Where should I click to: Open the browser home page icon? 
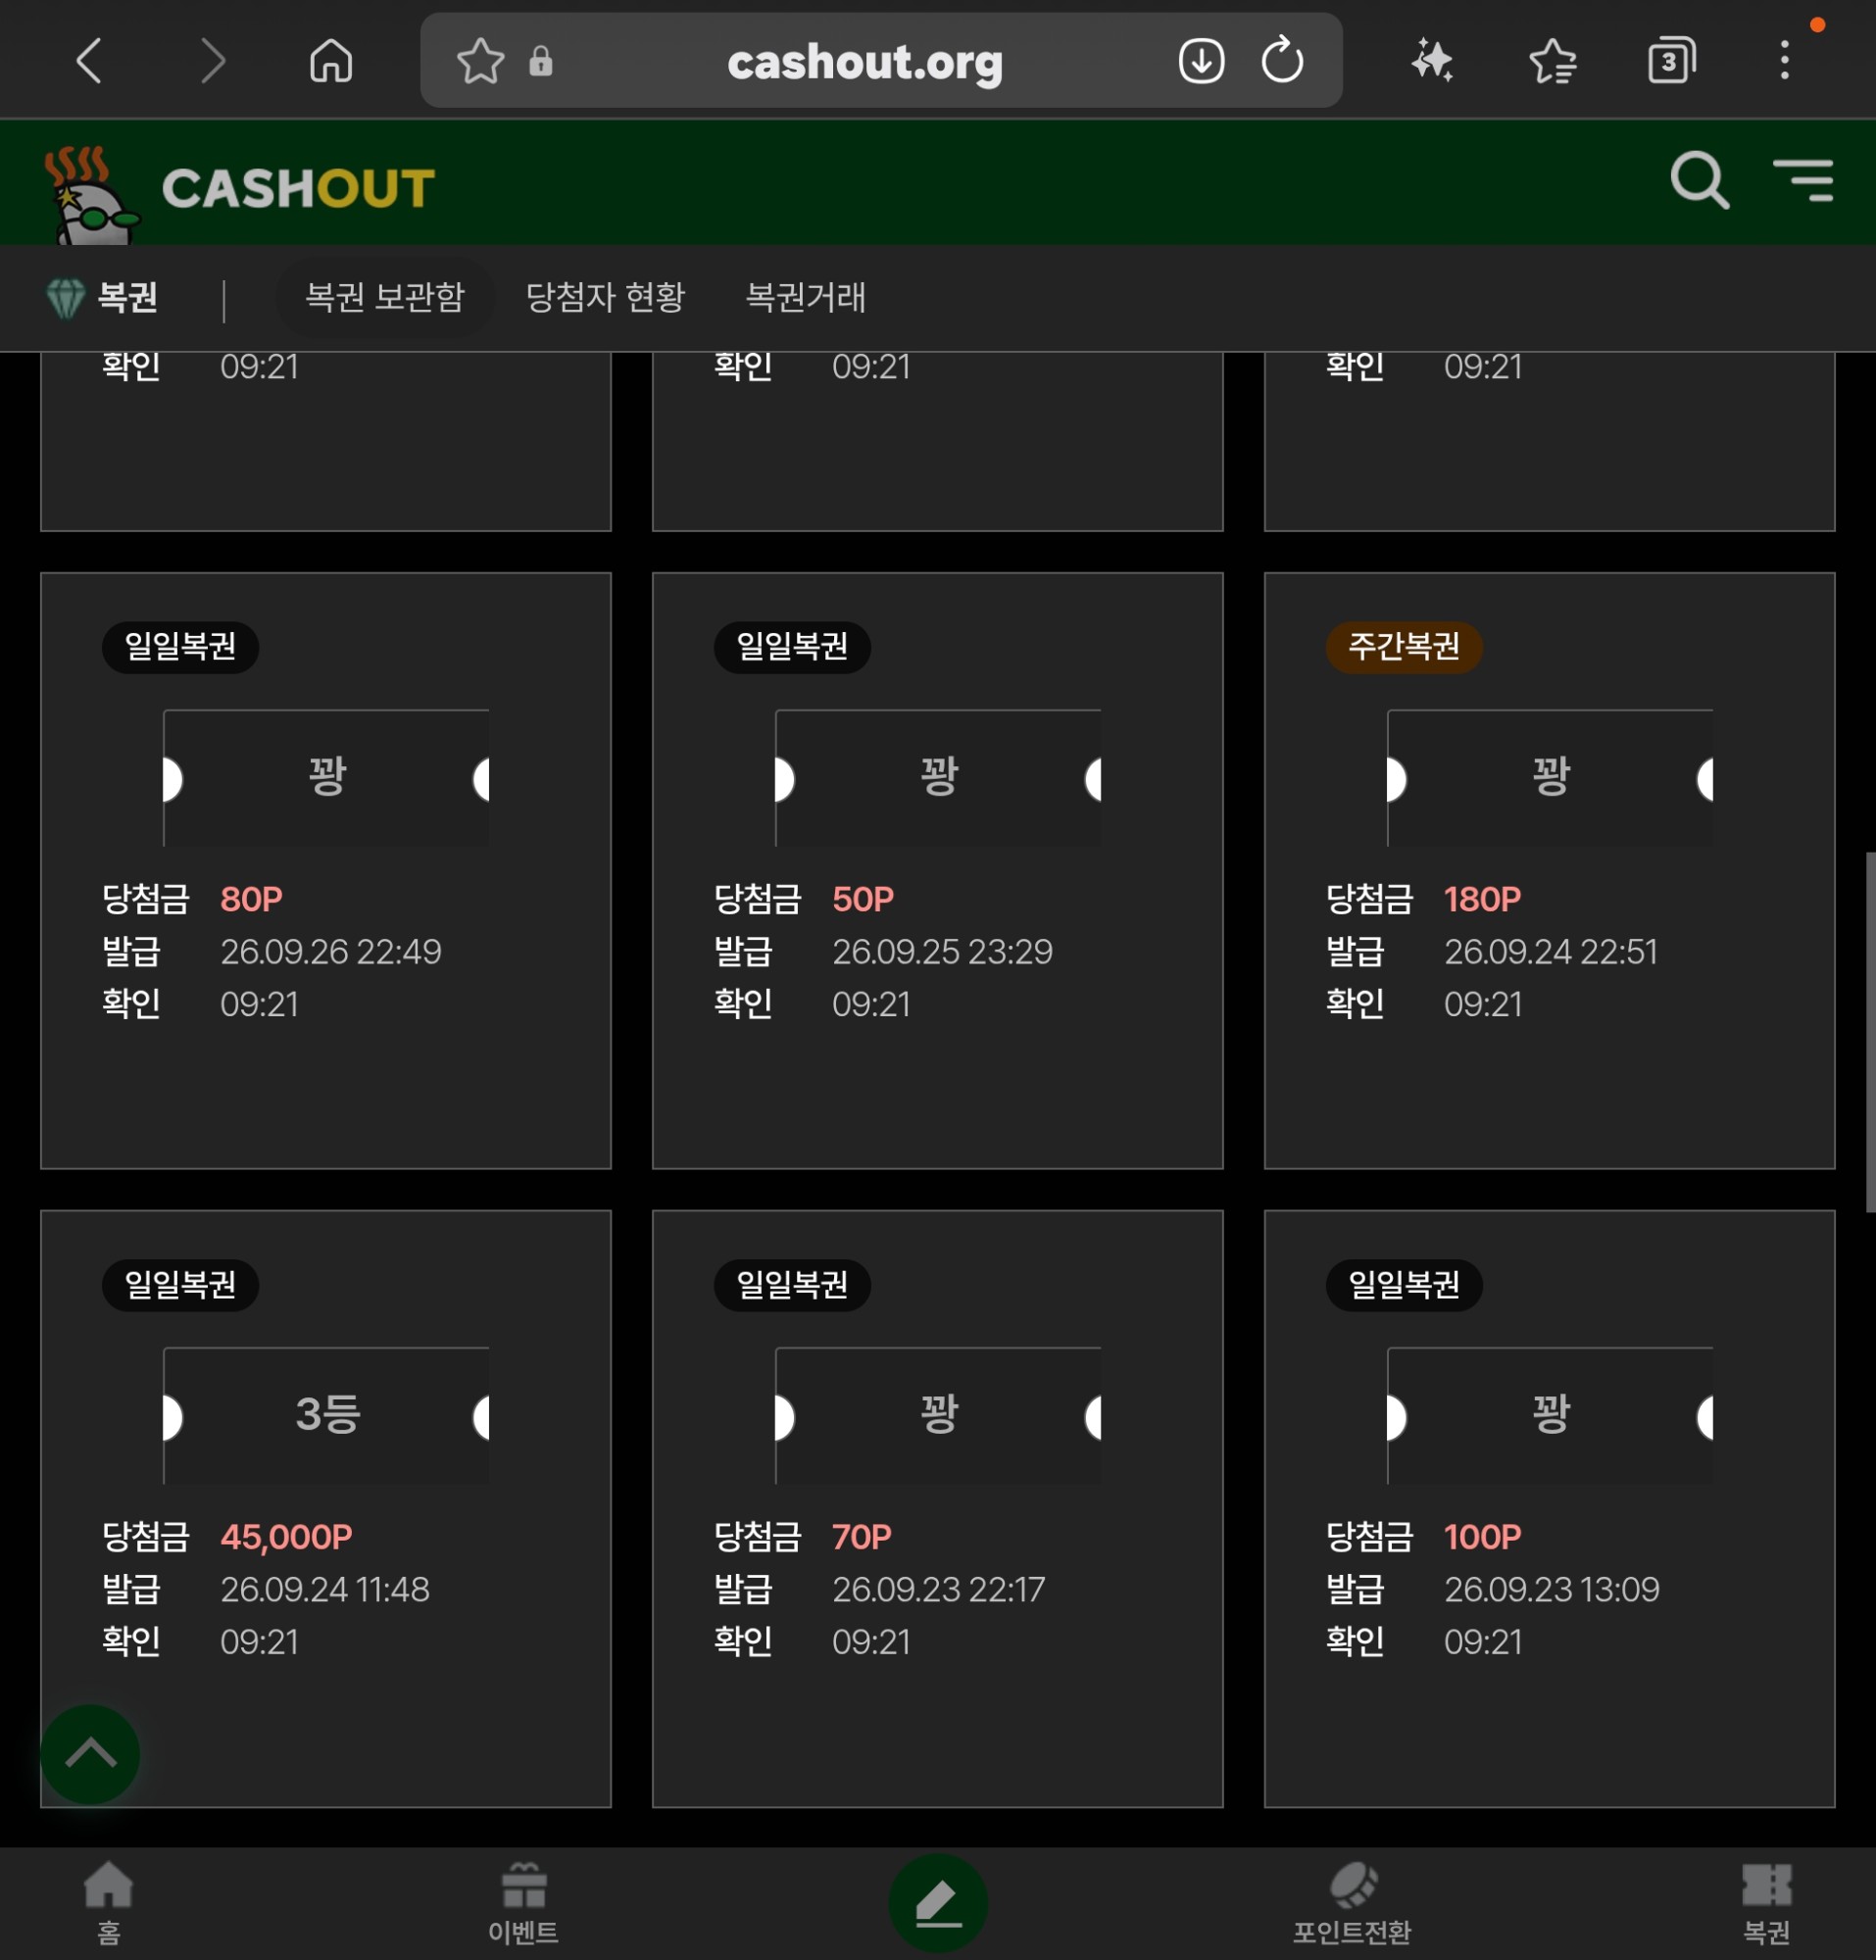(x=331, y=61)
